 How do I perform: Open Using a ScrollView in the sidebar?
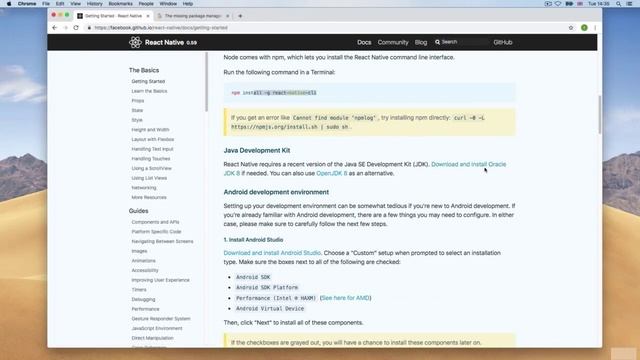pyautogui.click(x=151, y=168)
